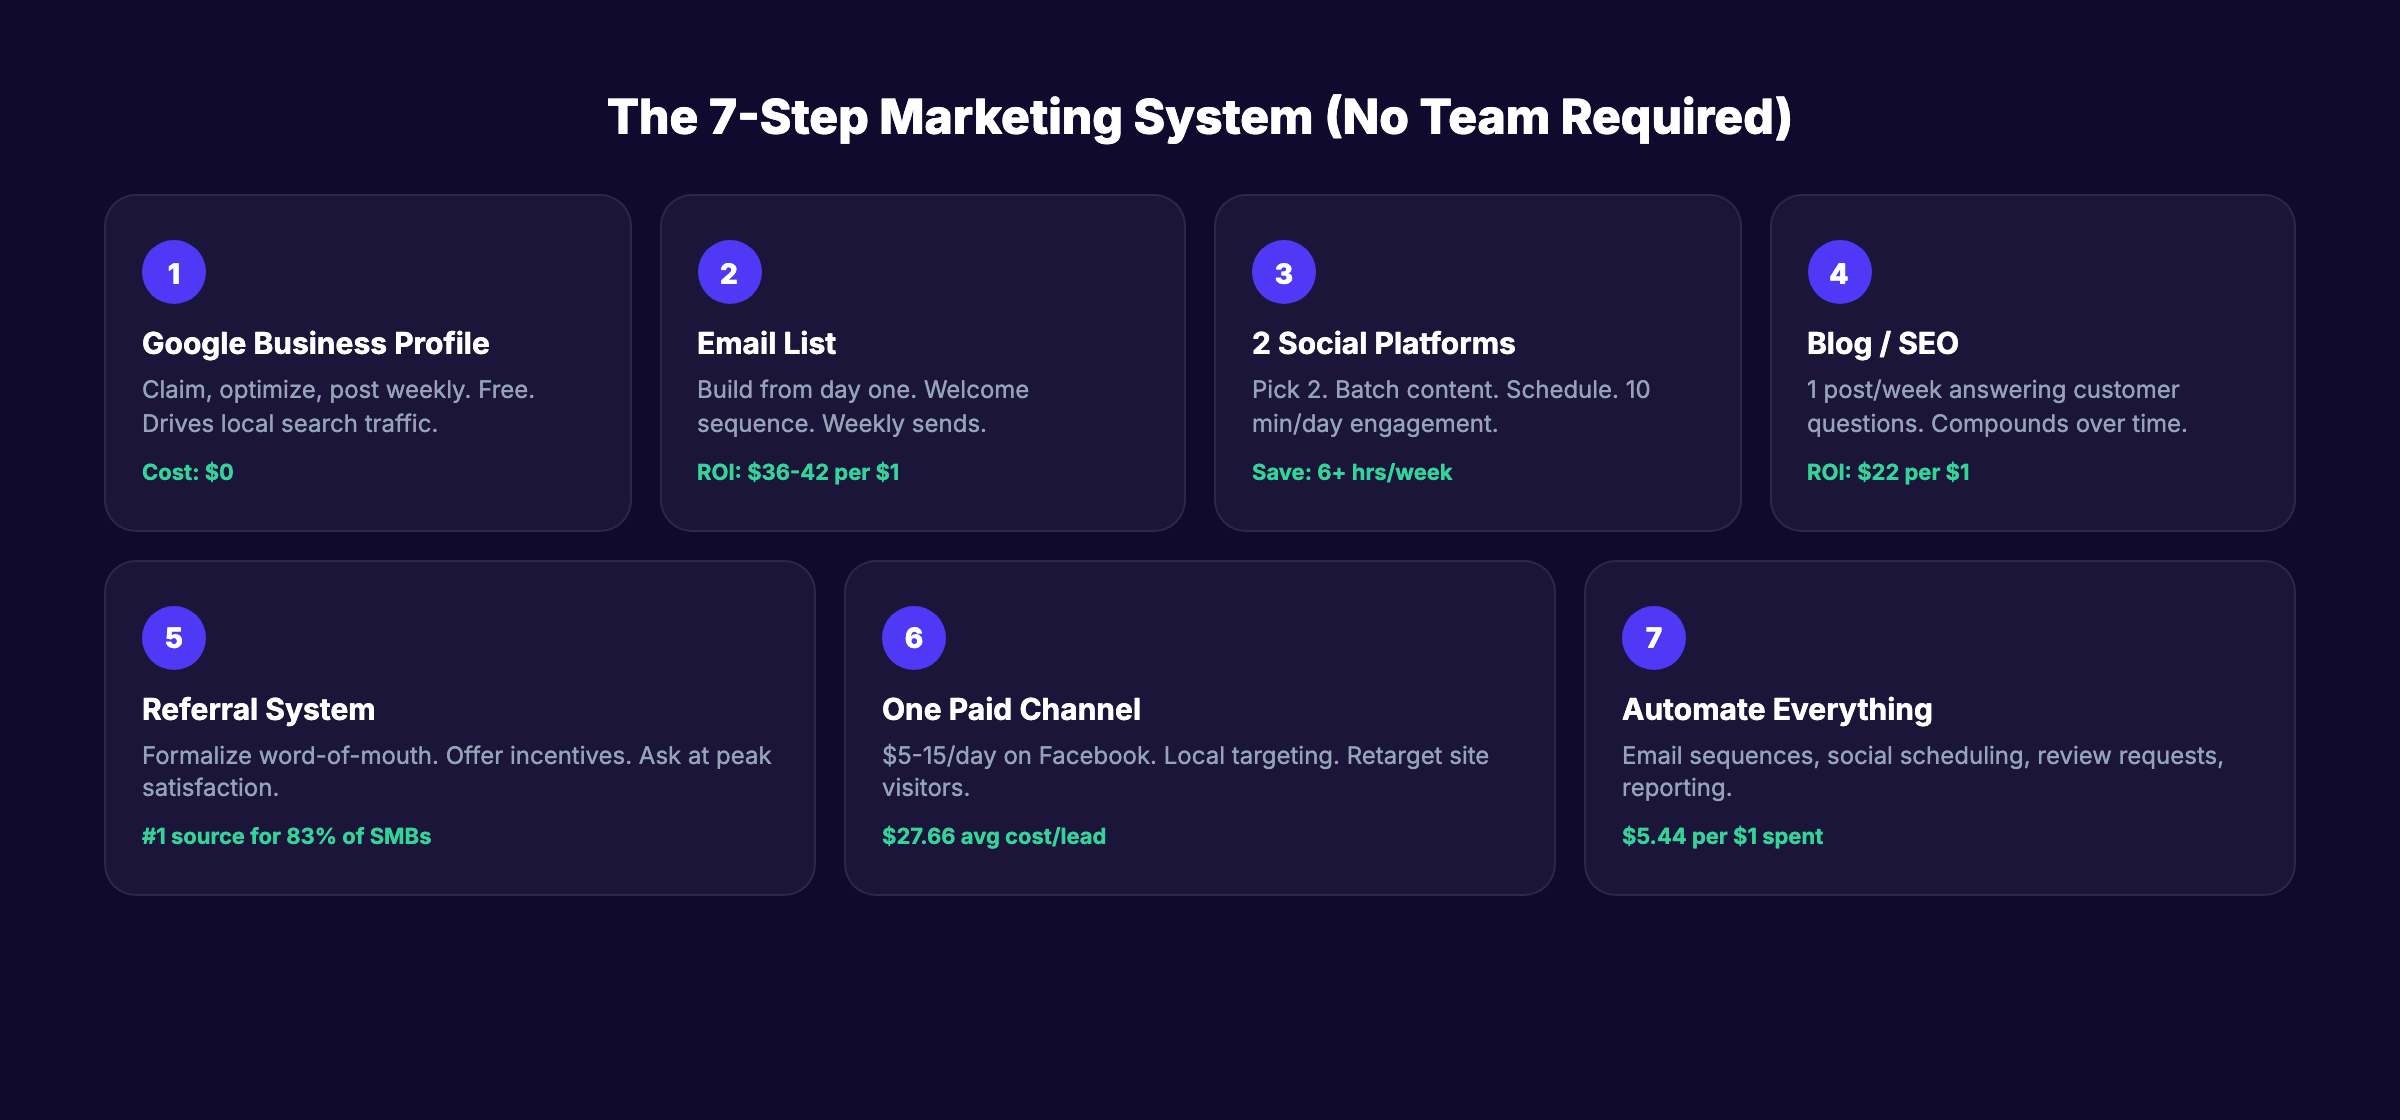The height and width of the screenshot is (1120, 2400).
Task: Click the ROI: $36-42 per $1 metric
Action: click(x=798, y=471)
